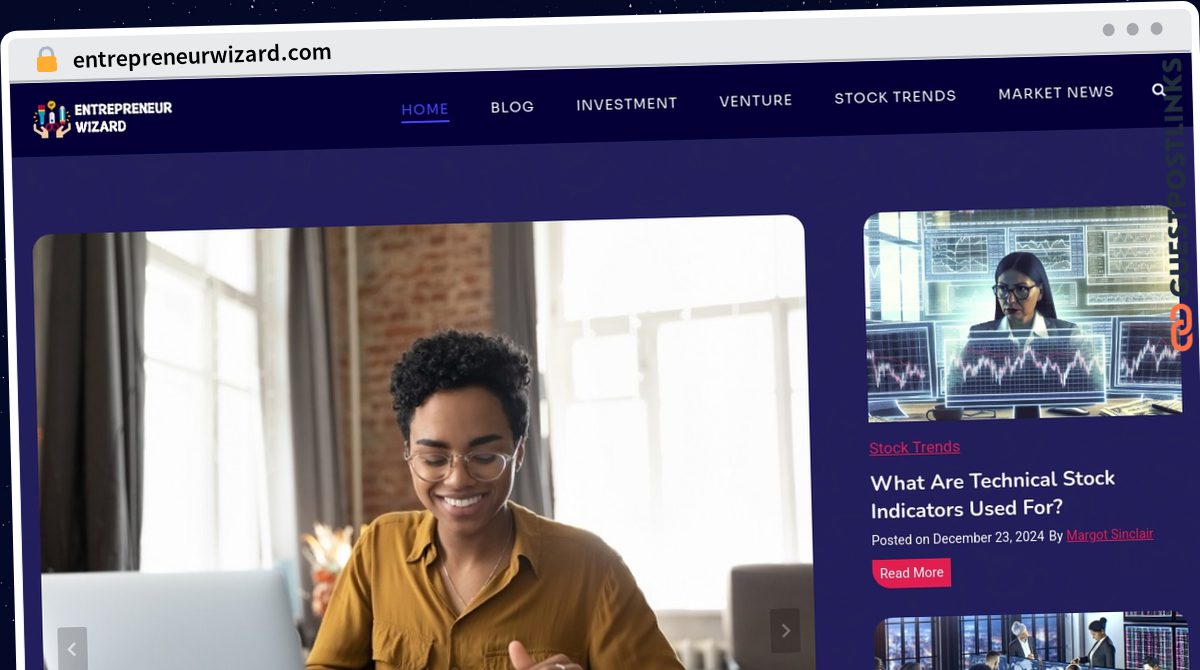Screen dimensions: 1200x670
Task: Open article What Are Technical Stock Indicators
Action: [993, 494]
